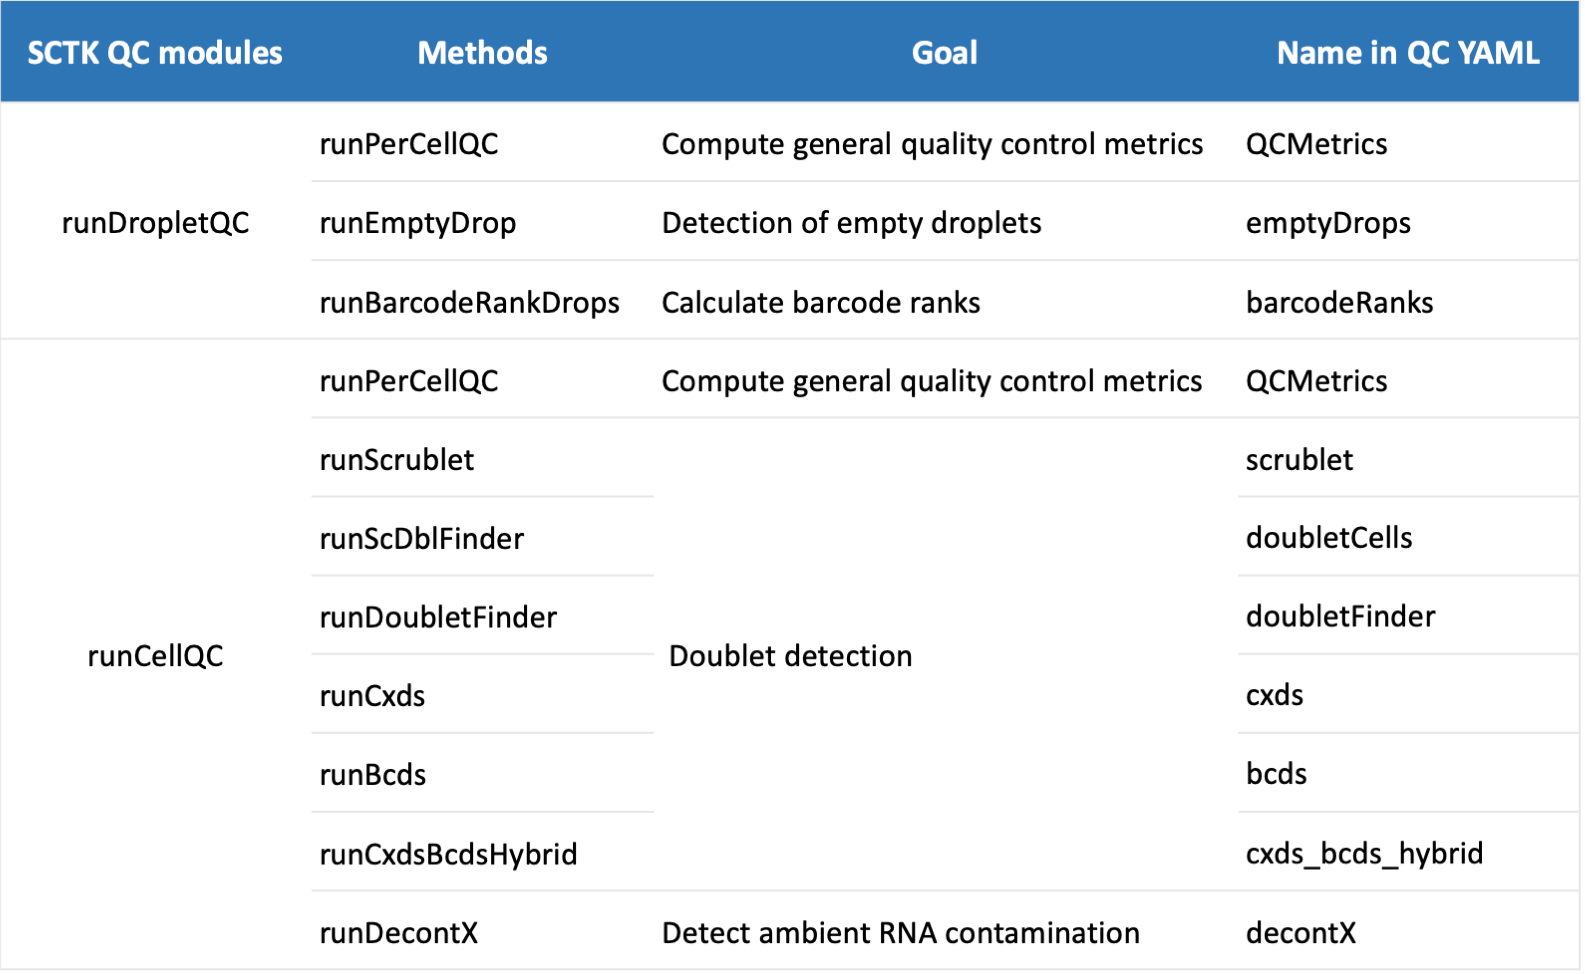The height and width of the screenshot is (974, 1585).
Task: Select the runCellQC module cell
Action: (155, 655)
